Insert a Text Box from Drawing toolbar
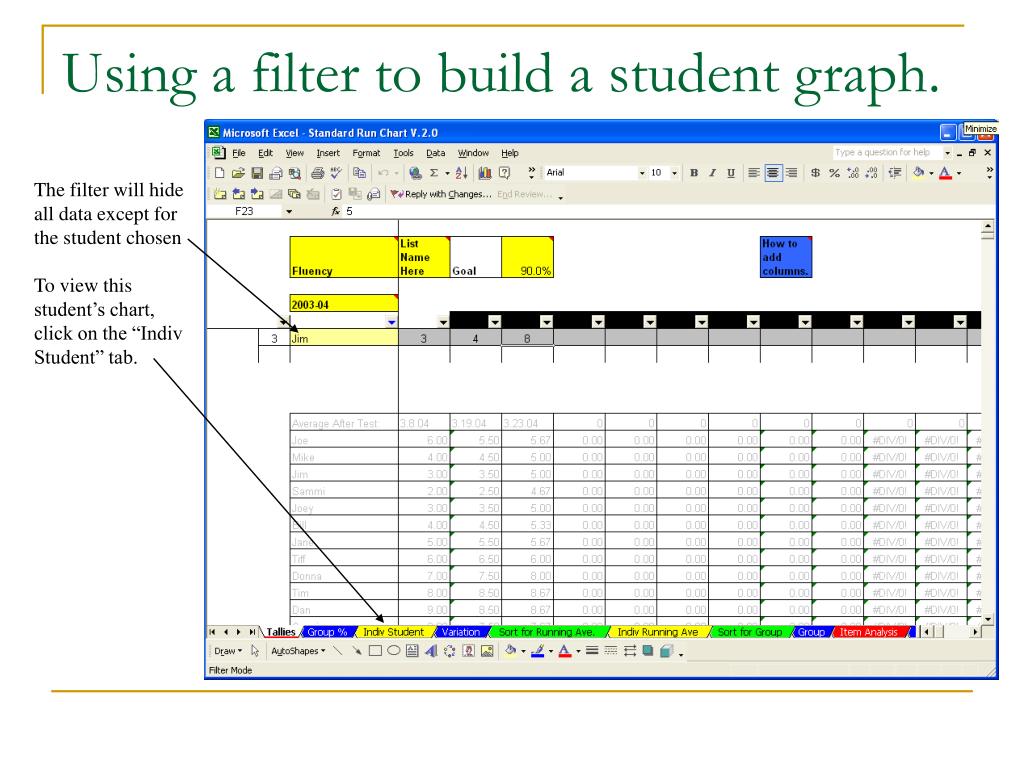Screen dimensions: 1024x768 pos(412,651)
